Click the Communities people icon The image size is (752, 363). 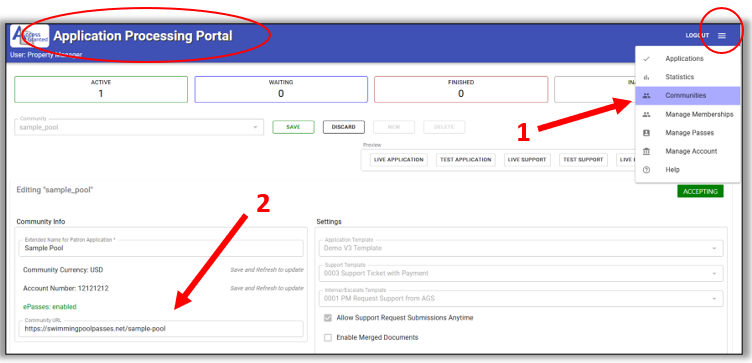coord(646,95)
